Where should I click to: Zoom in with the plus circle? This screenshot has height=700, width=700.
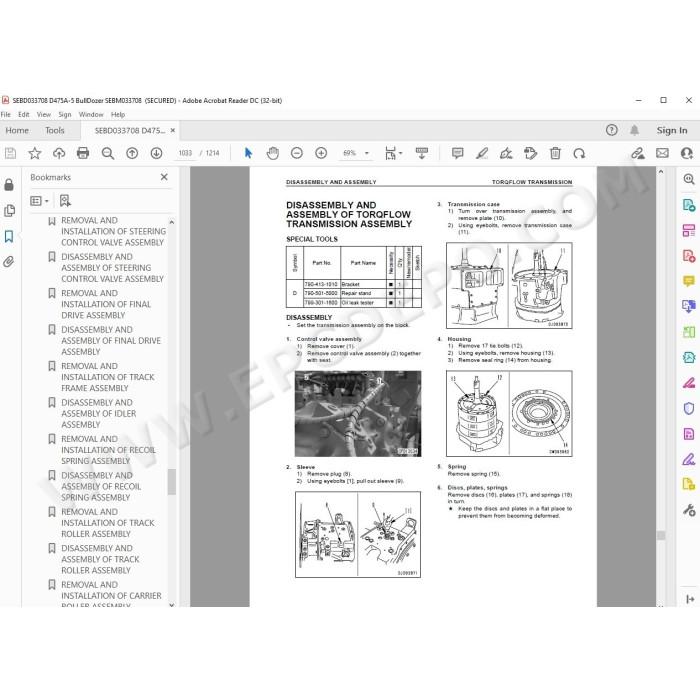point(321,154)
